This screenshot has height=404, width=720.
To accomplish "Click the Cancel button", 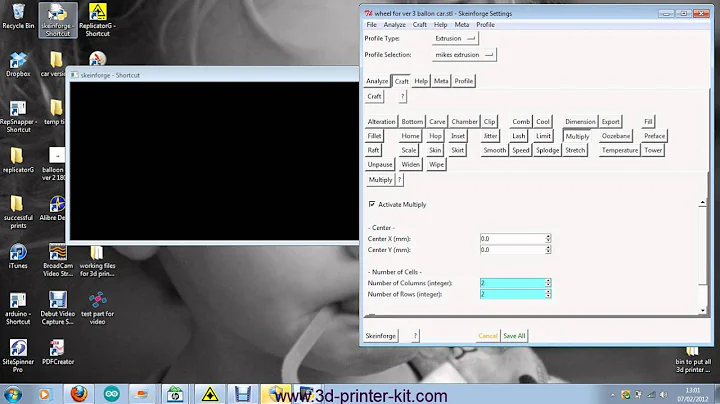I will click(488, 336).
